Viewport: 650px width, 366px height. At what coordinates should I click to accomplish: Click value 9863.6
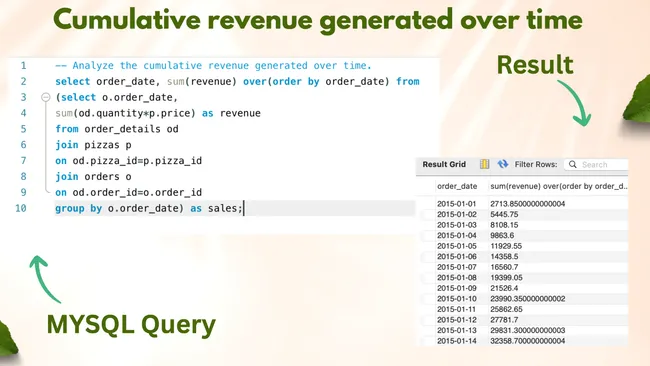502,235
